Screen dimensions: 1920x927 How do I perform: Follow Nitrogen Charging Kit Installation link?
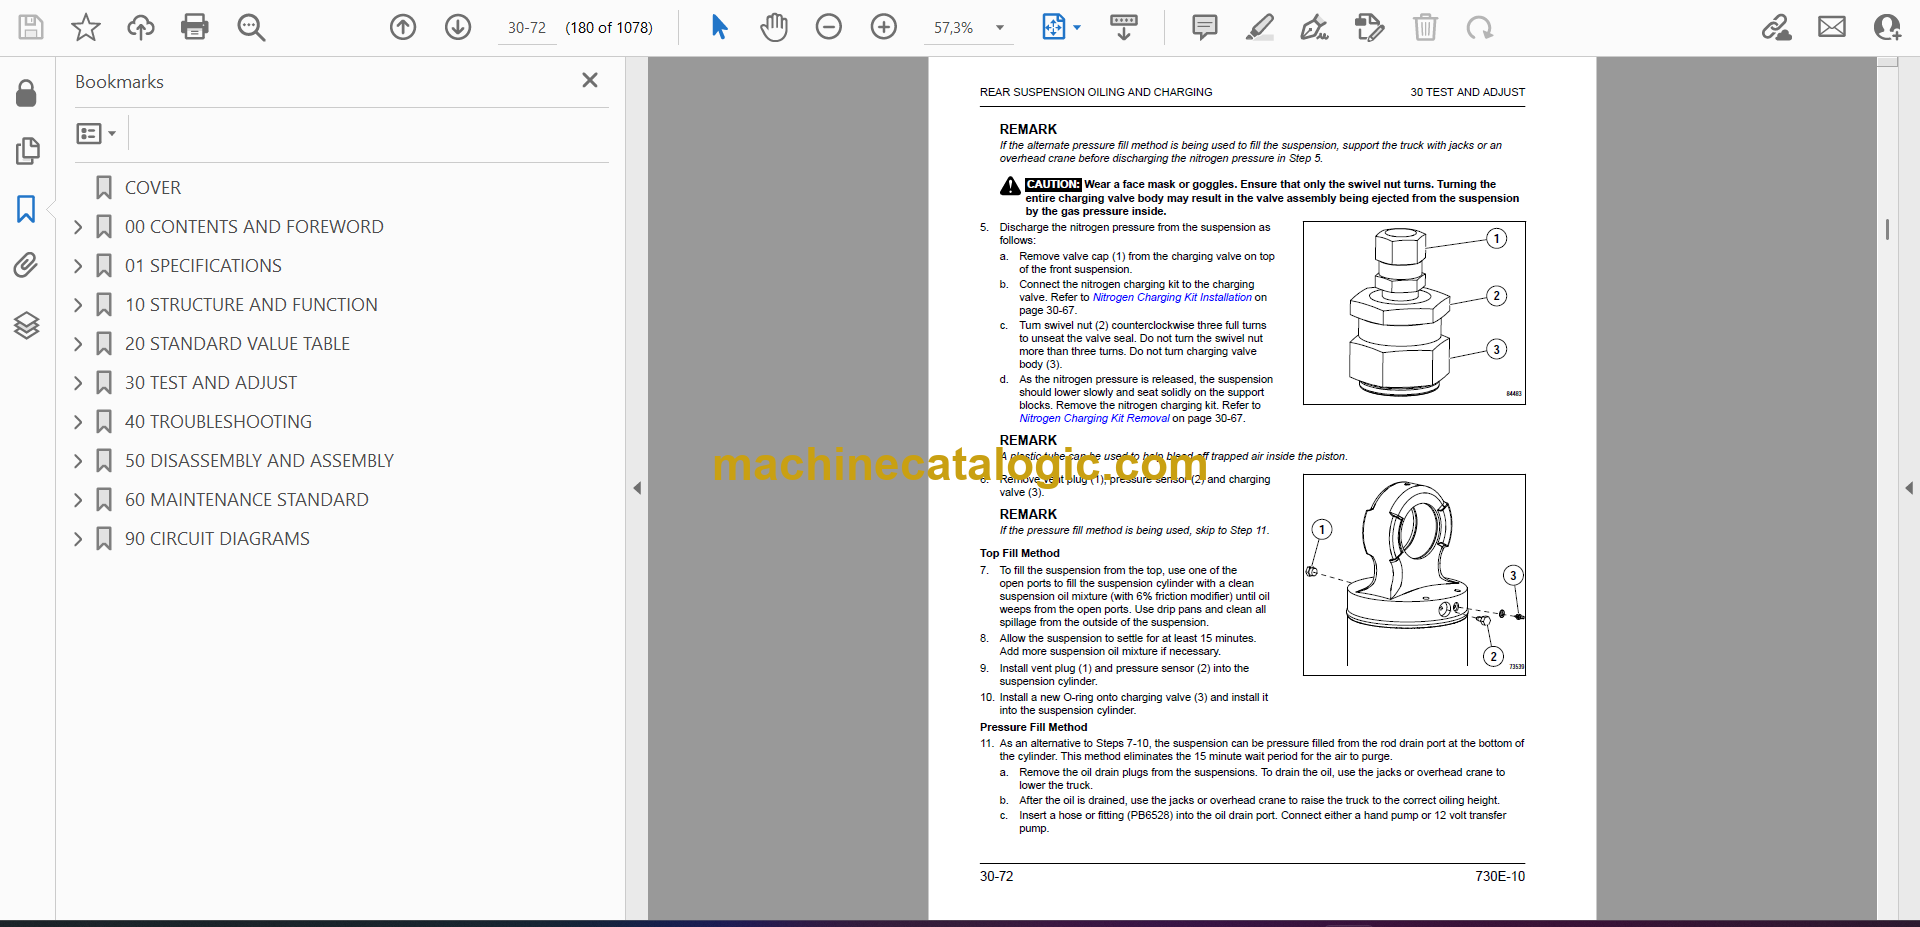[x=1172, y=297]
